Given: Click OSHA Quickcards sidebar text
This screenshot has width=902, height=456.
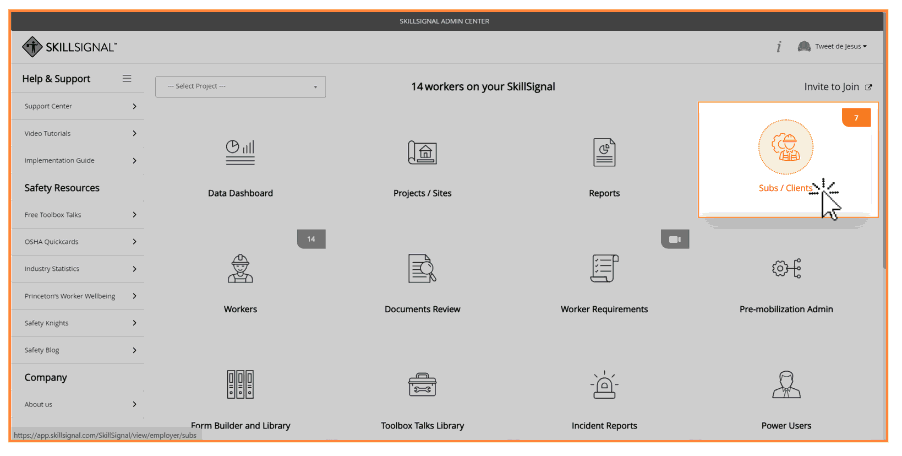Looking at the screenshot, I should click(x=51, y=242).
